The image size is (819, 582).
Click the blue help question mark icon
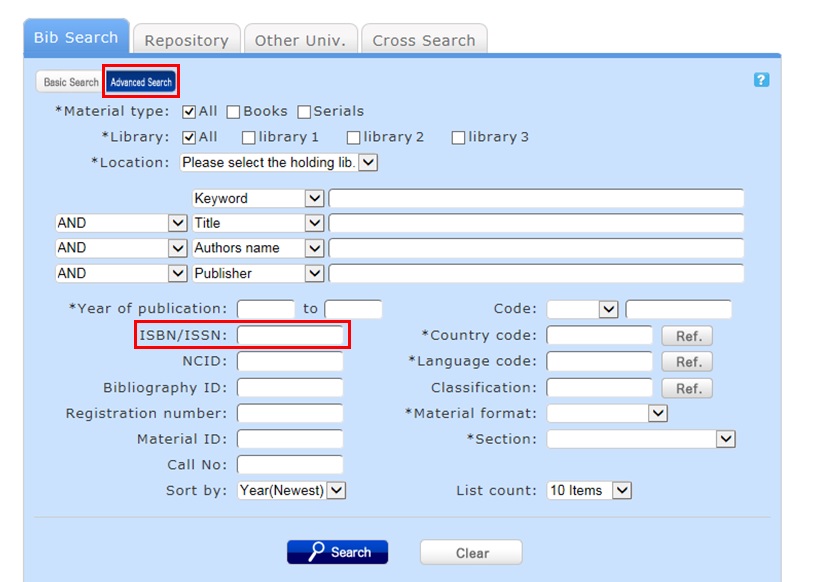pos(761,80)
